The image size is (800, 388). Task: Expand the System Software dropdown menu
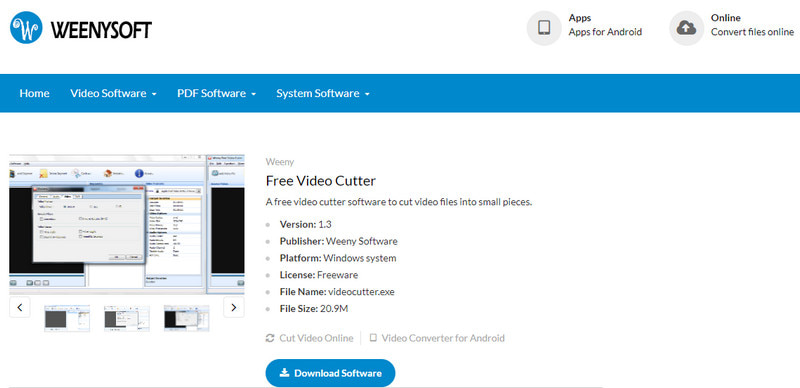(323, 93)
